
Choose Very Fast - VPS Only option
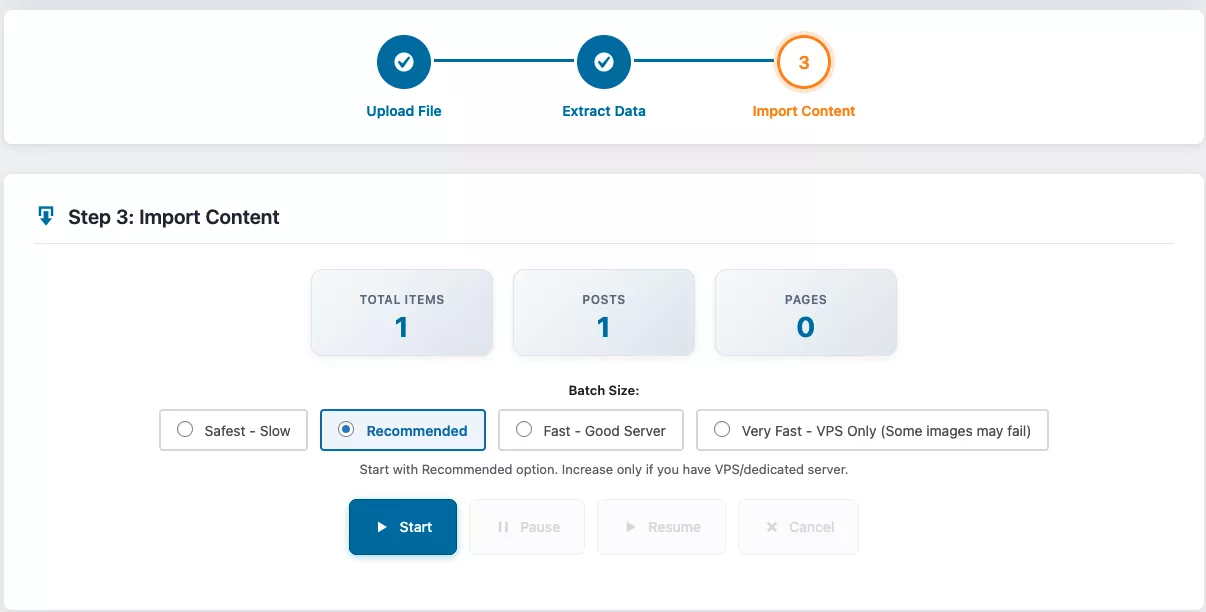coord(872,430)
